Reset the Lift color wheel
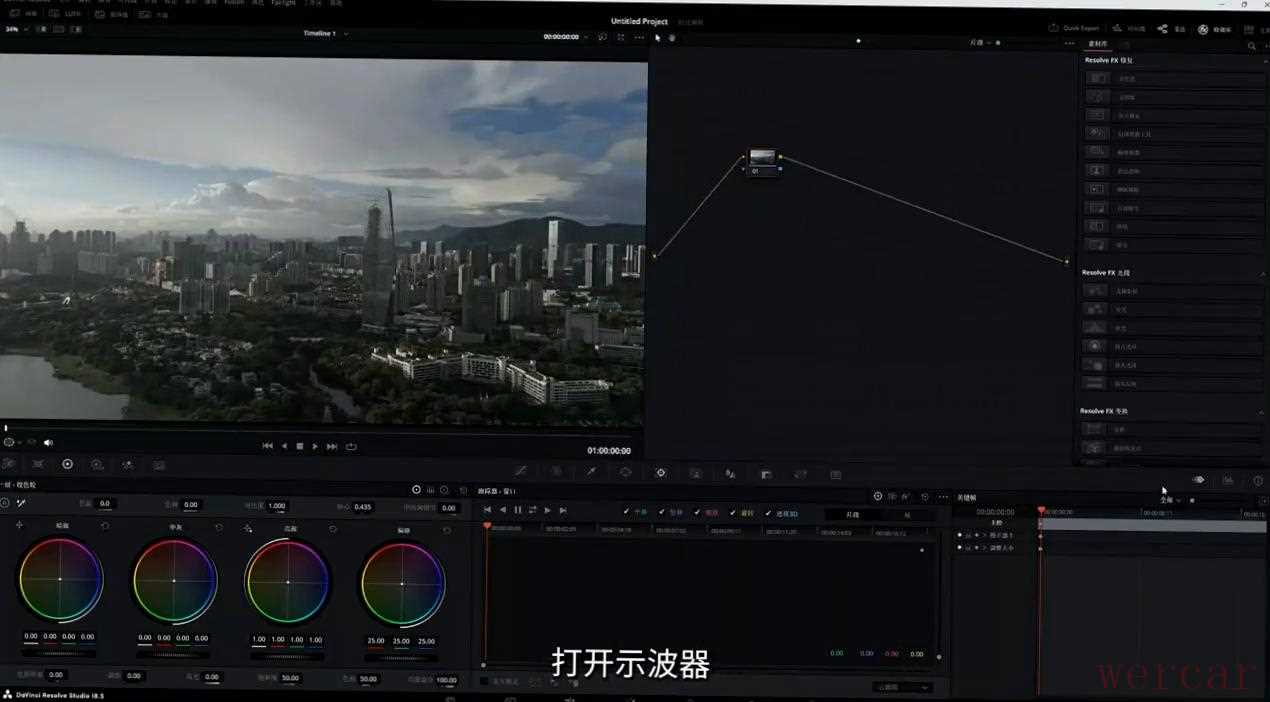 pos(105,526)
